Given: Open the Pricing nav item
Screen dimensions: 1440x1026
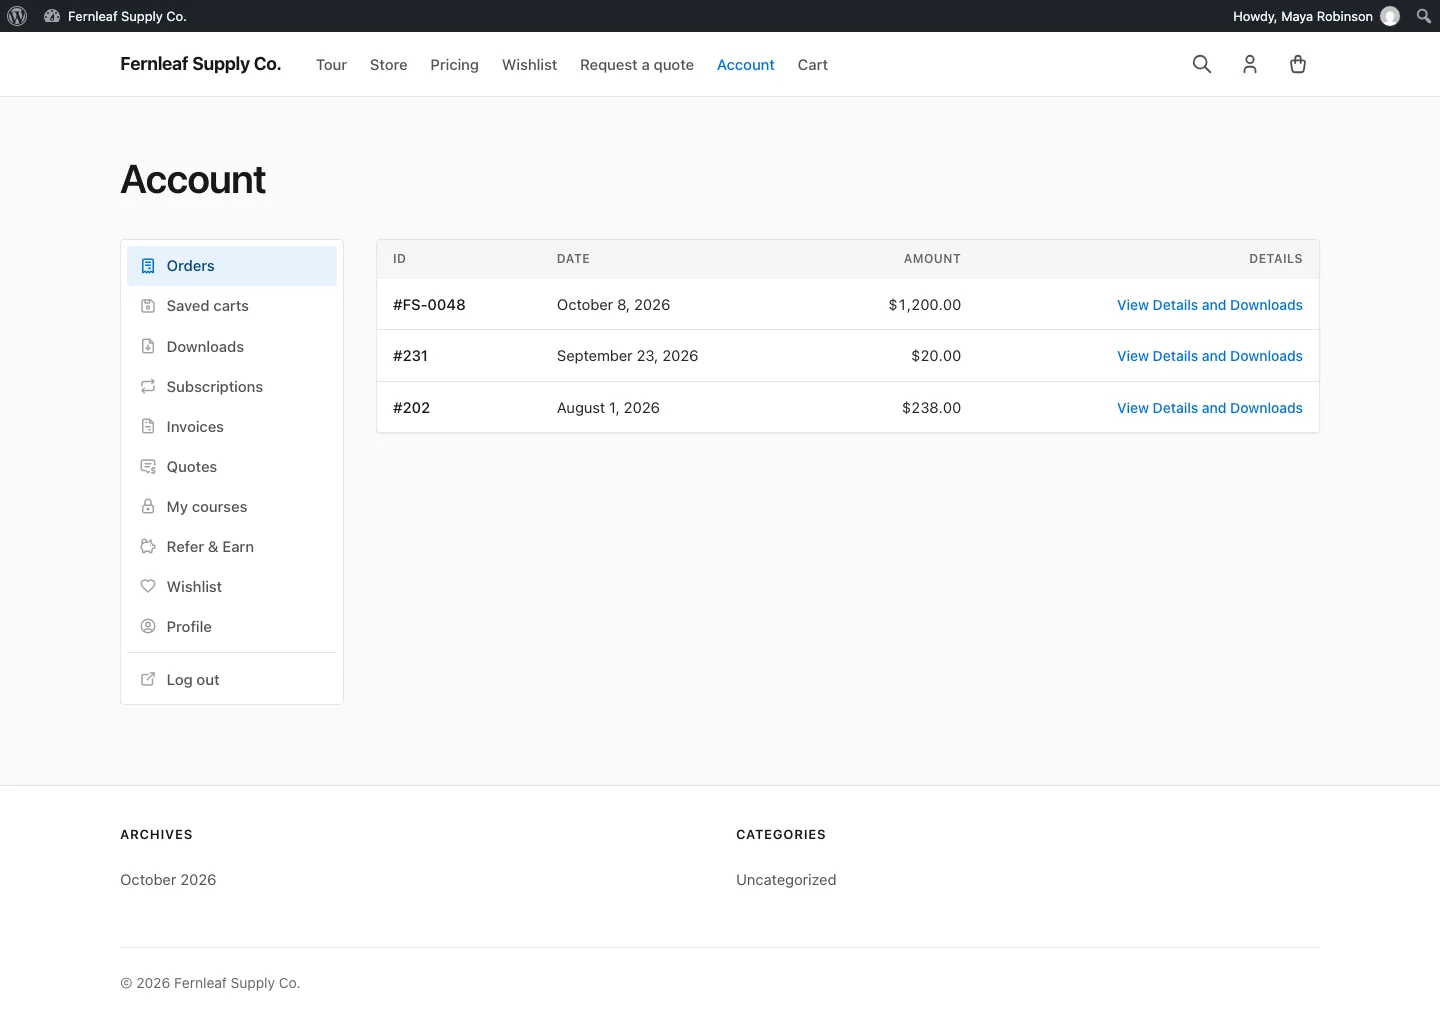Looking at the screenshot, I should pyautogui.click(x=454, y=65).
